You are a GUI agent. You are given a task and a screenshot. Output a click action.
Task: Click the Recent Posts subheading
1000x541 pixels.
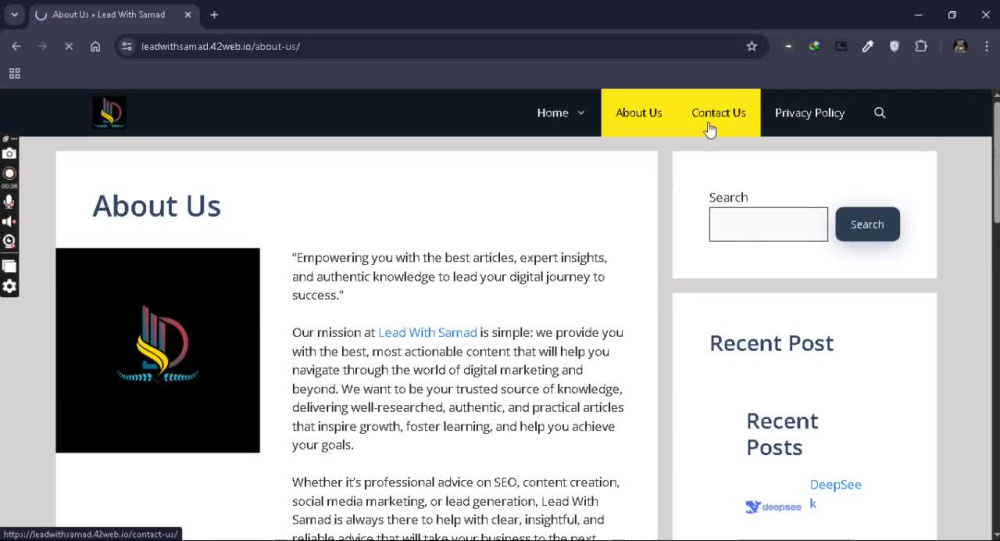(x=783, y=434)
